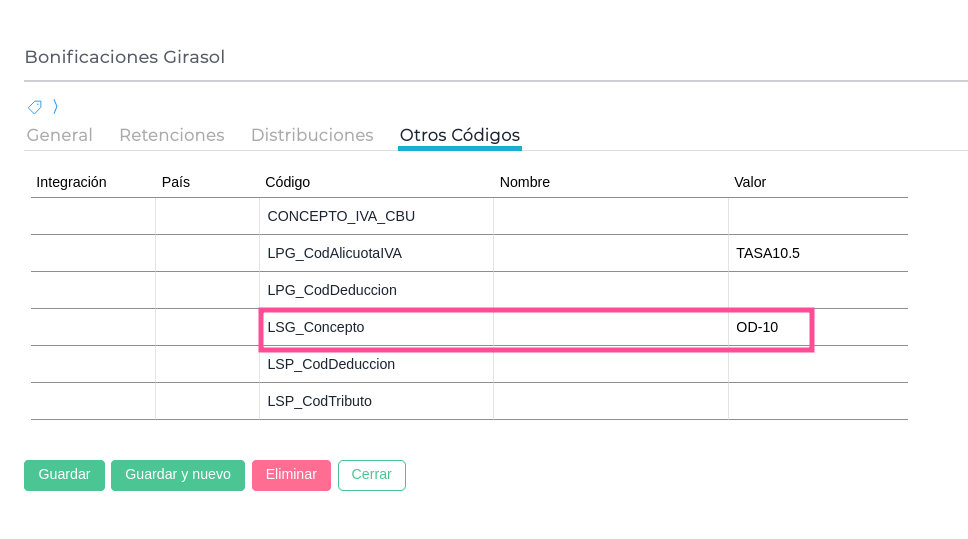The width and height of the screenshot is (968, 539).
Task: Open the General tab
Action: click(x=59, y=135)
